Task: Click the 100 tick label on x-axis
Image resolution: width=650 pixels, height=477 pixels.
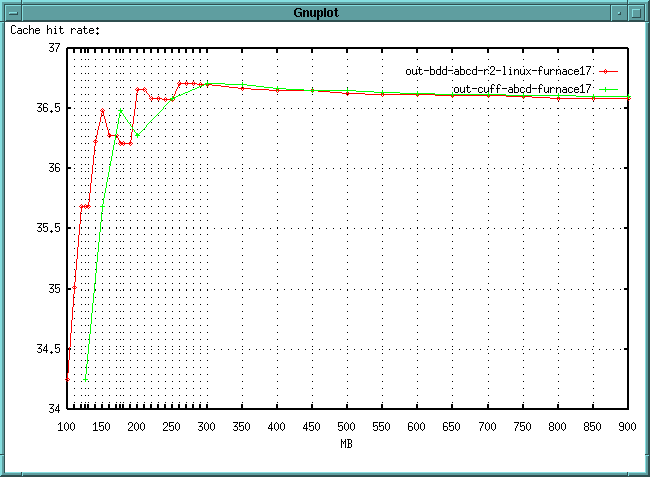Action: [x=66, y=427]
